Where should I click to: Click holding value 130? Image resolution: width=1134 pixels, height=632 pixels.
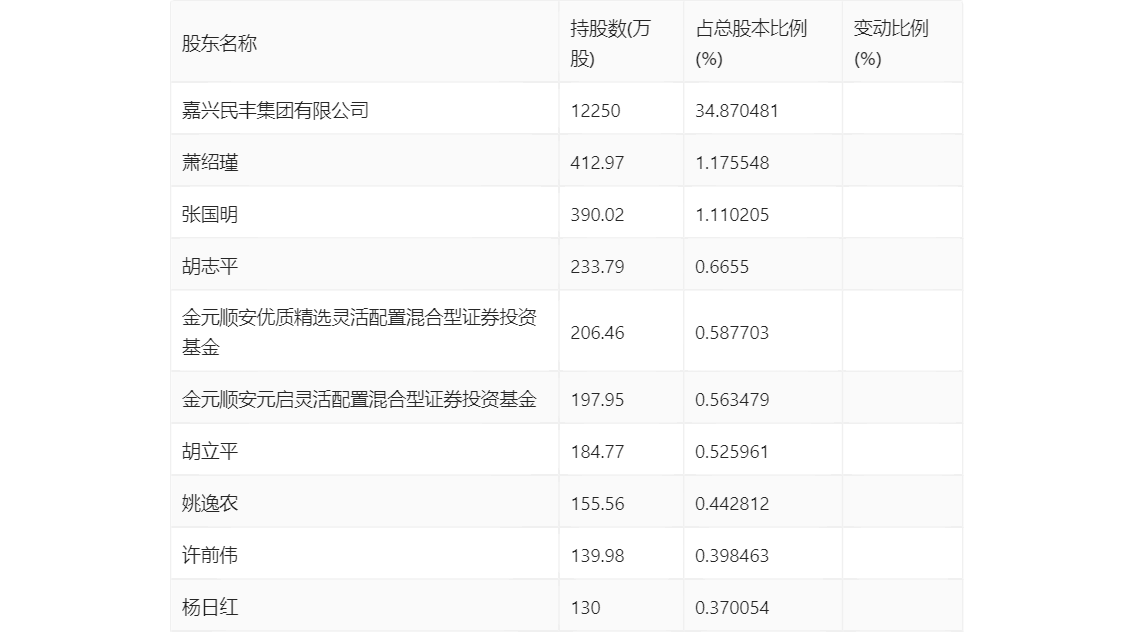(585, 608)
